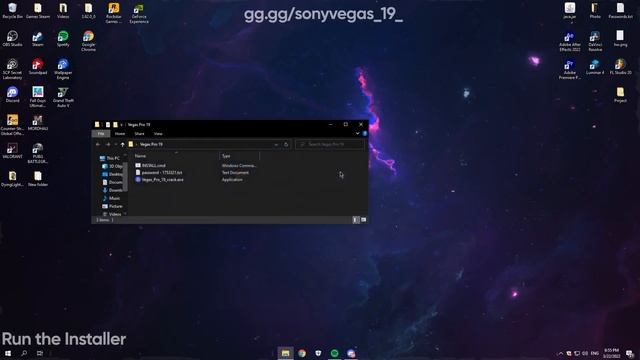Select the Luminar 4 desktop shortcut

coord(595,67)
